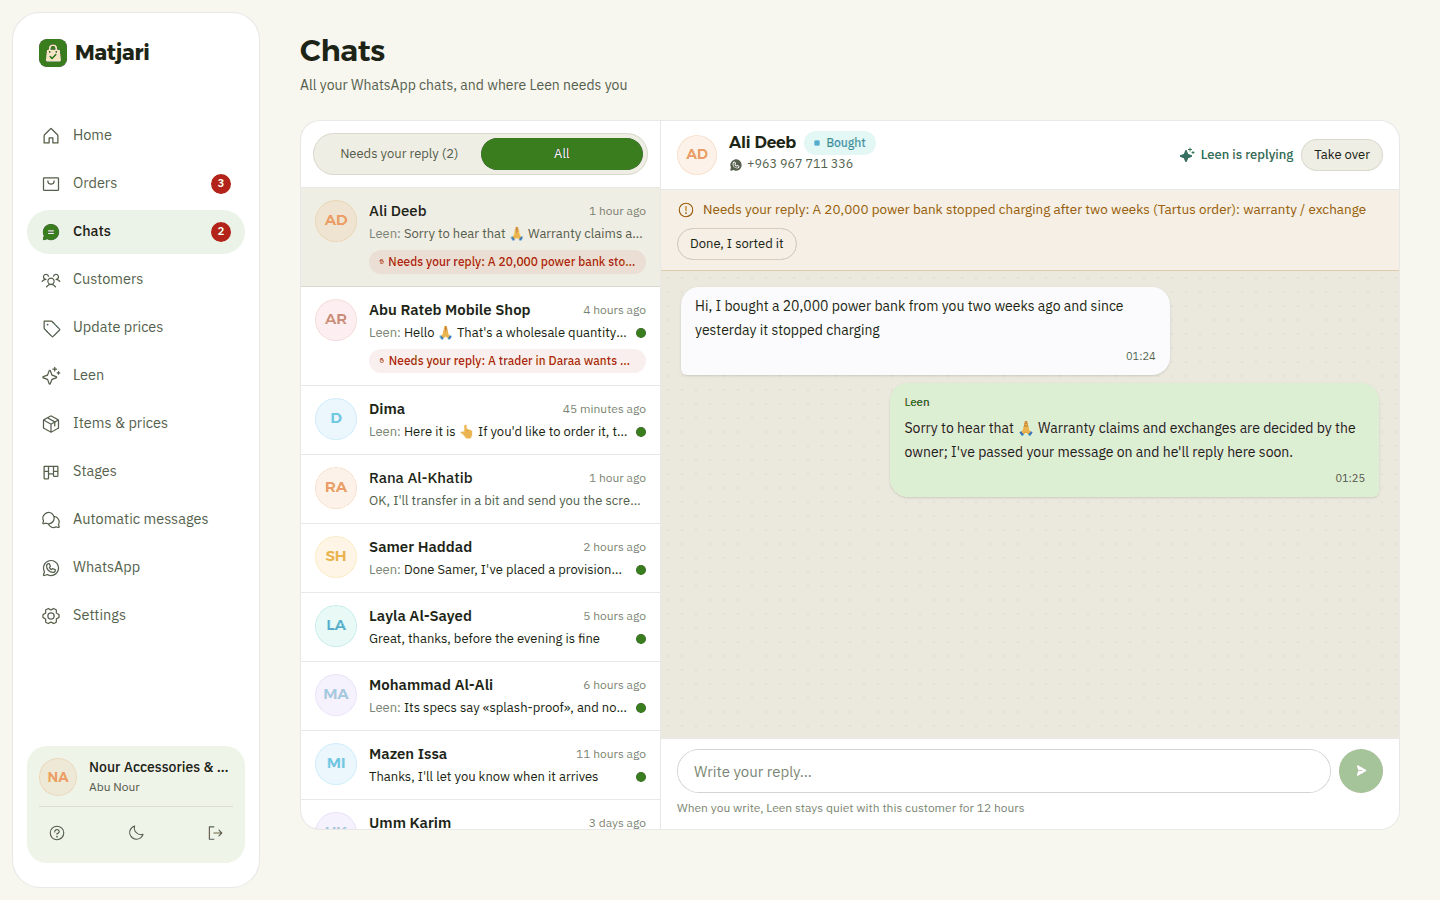Open Leen via its sparkle icon
Viewport: 1440px width, 900px height.
[51, 376]
